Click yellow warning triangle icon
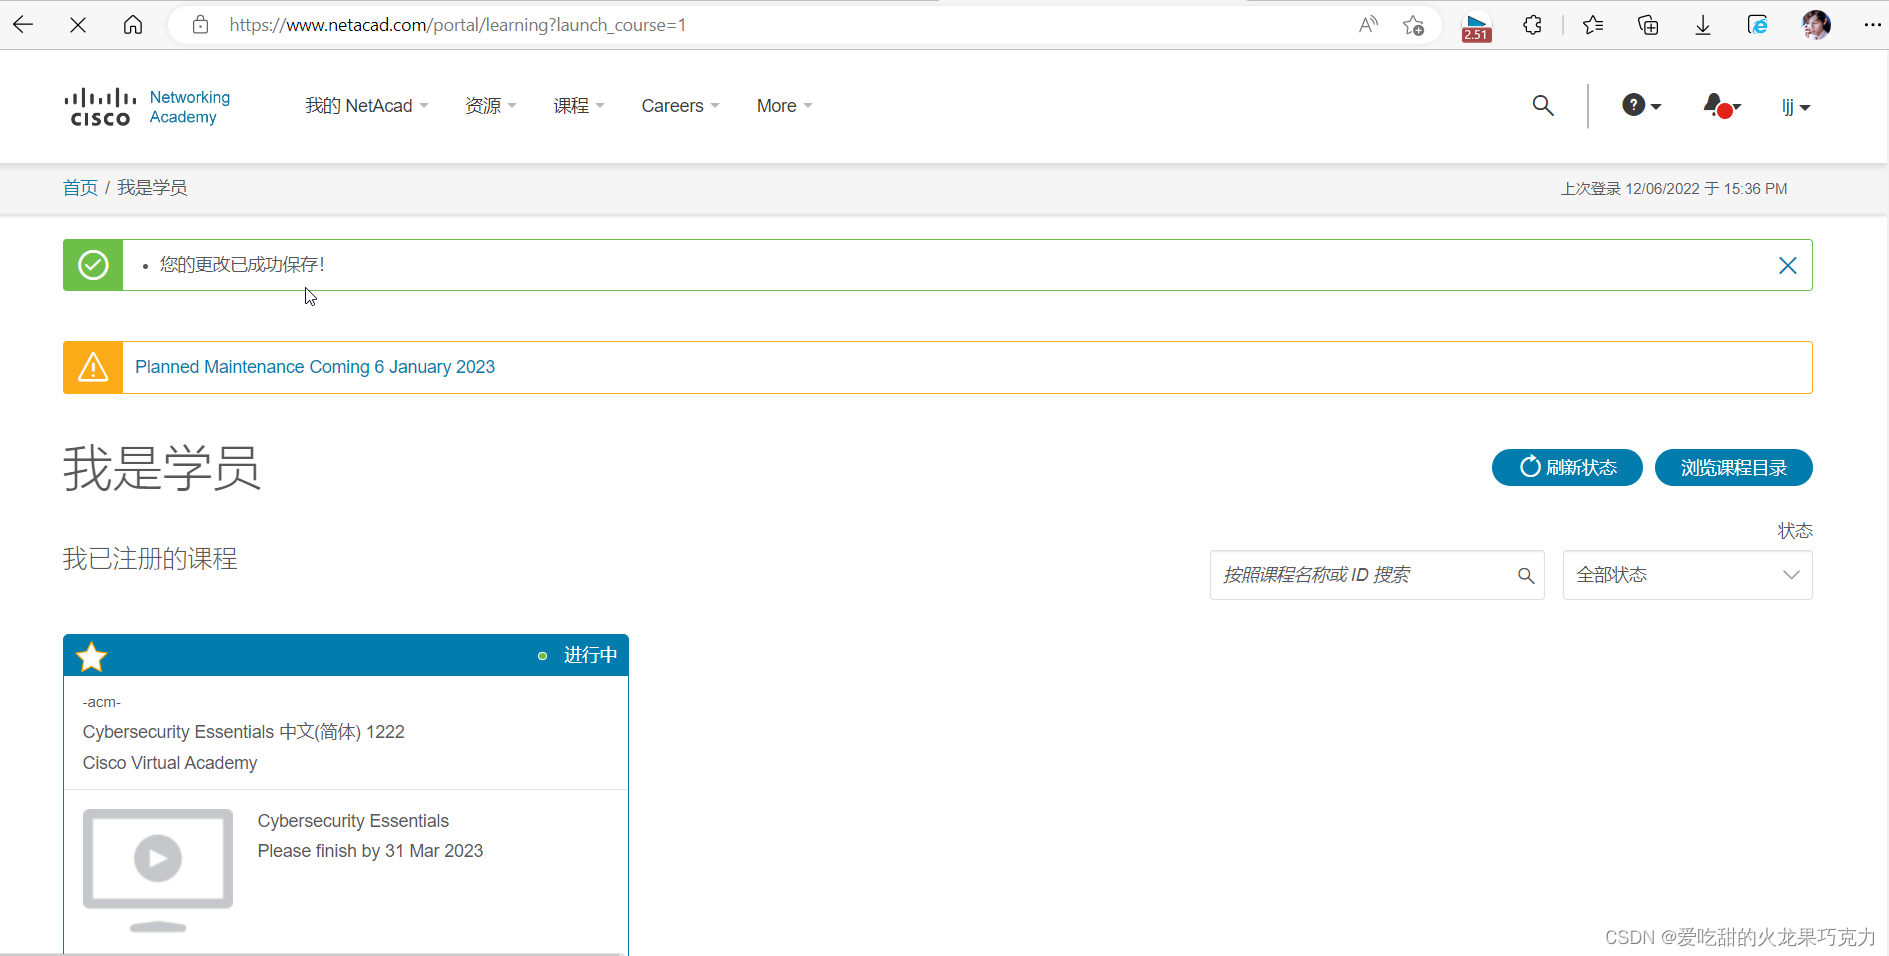 point(93,367)
